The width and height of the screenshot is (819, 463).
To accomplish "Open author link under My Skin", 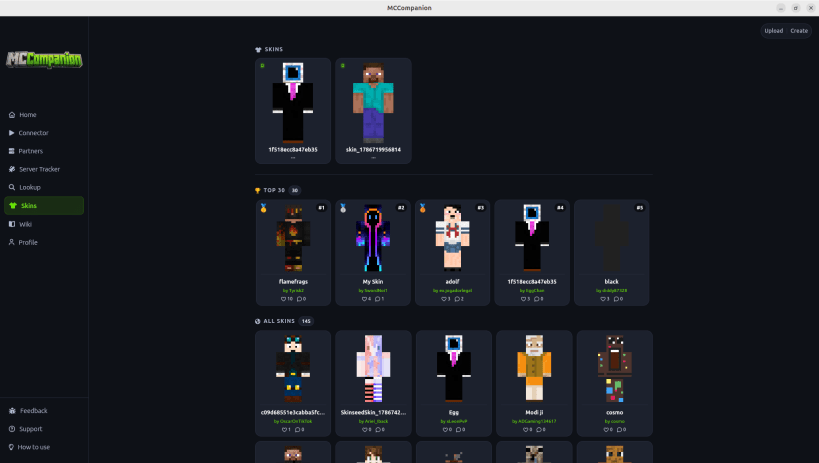I will click(x=373, y=291).
